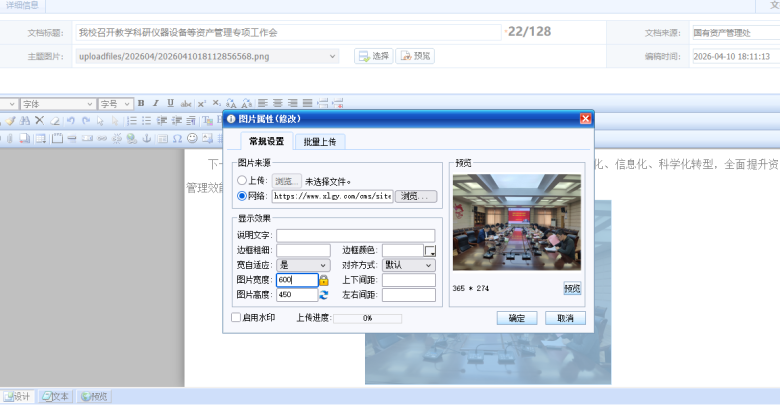This screenshot has height=420, width=780.
Task: Apply underline formatting in editor toolbar
Action: (x=170, y=103)
